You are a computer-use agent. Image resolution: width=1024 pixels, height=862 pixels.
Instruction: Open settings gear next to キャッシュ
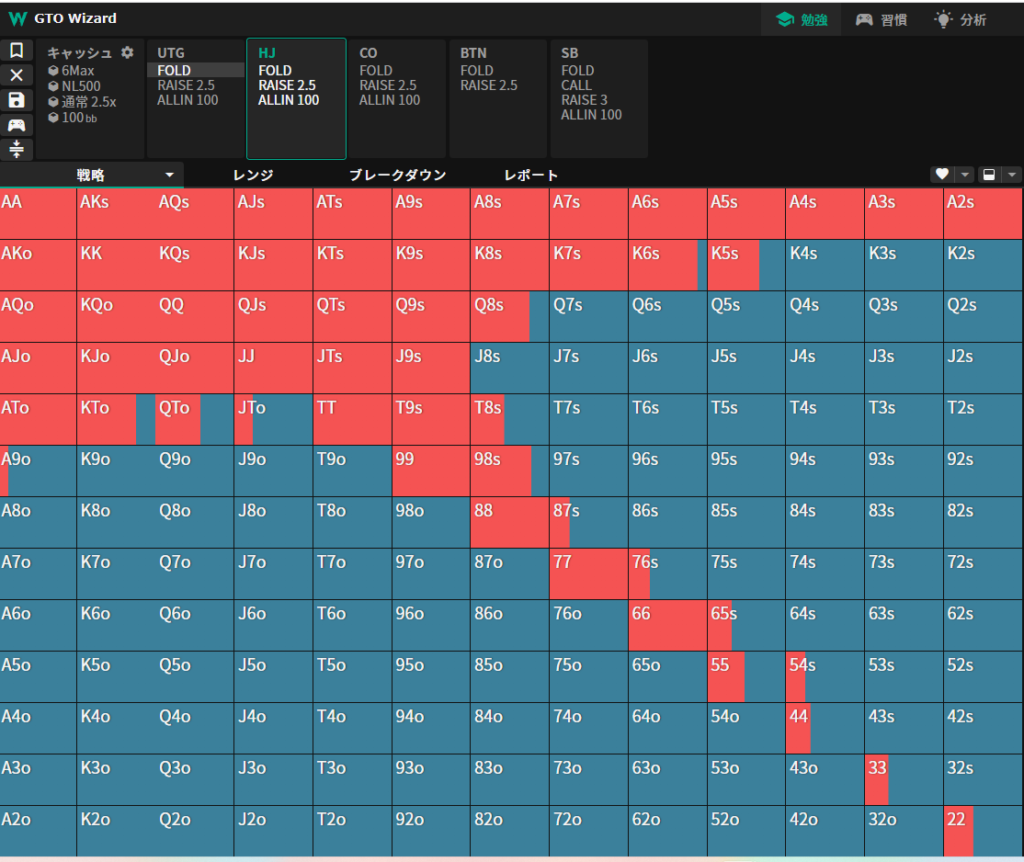127,53
